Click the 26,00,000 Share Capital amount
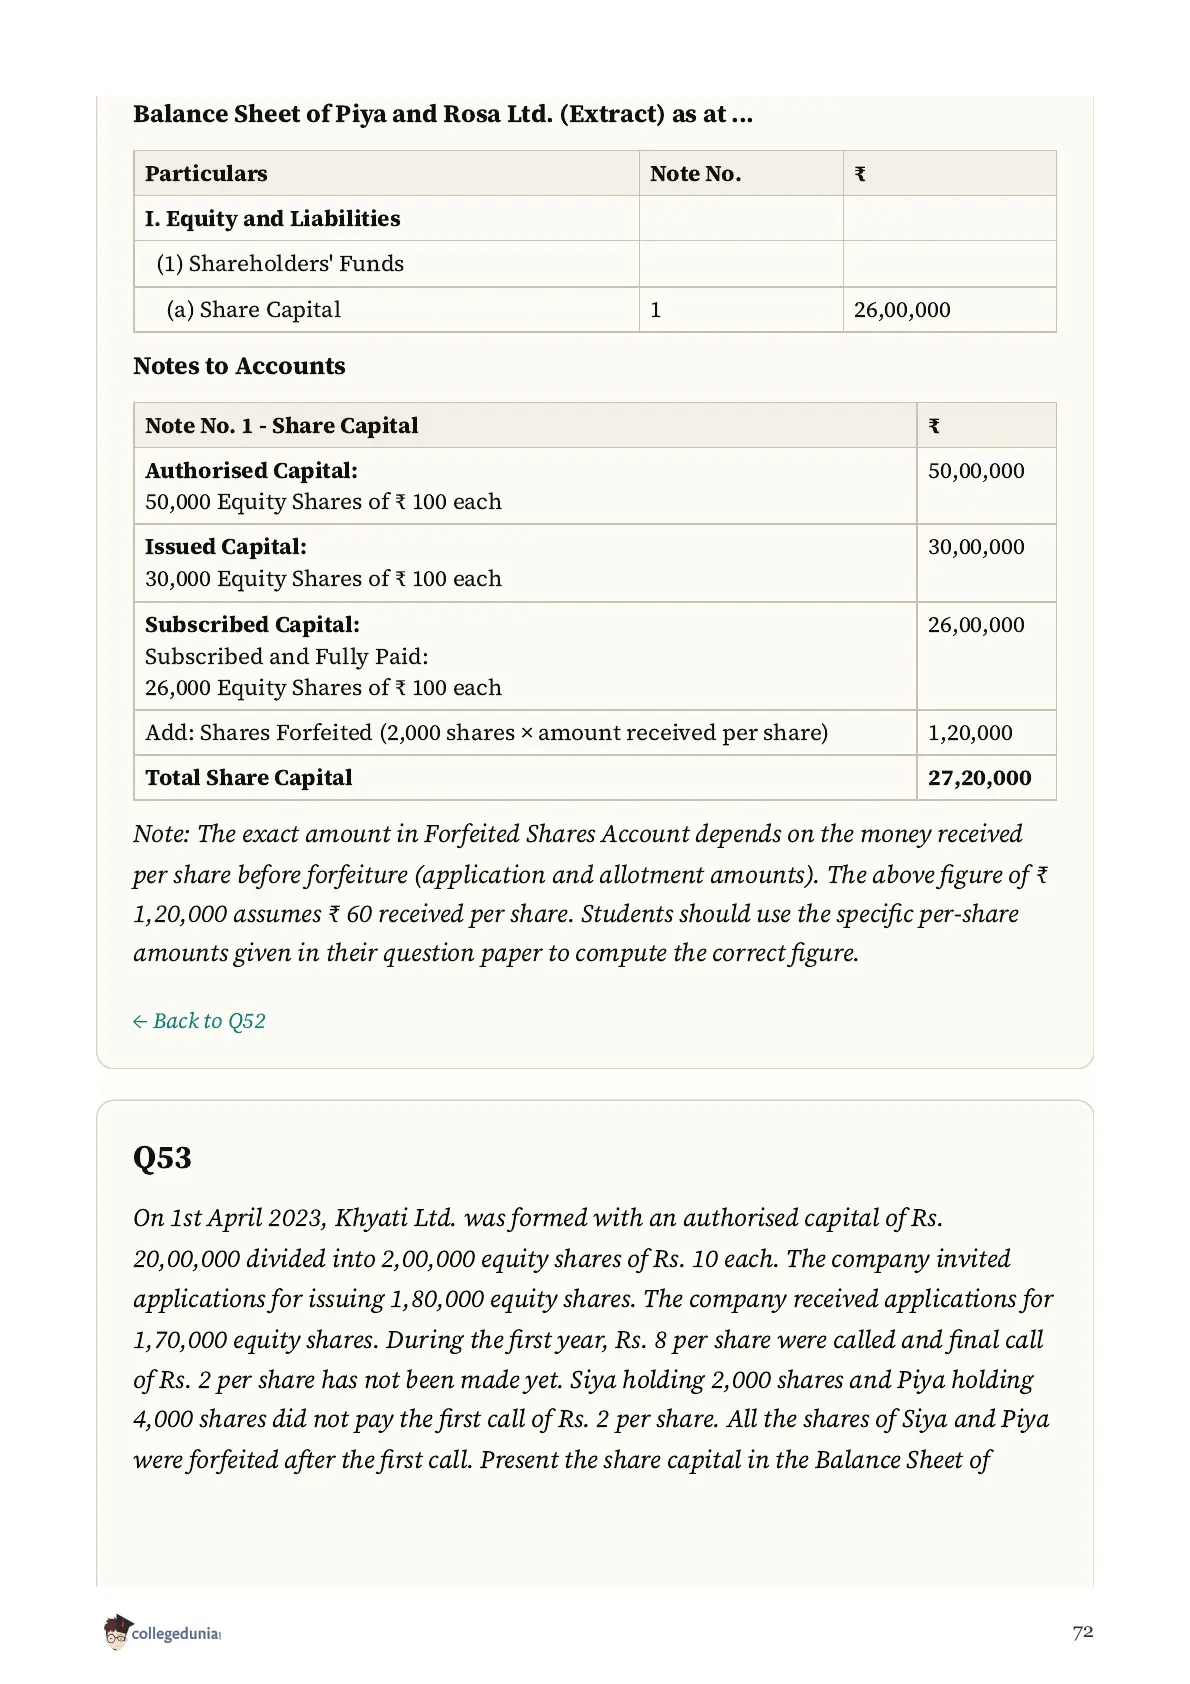The height and width of the screenshot is (1684, 1190). (902, 310)
